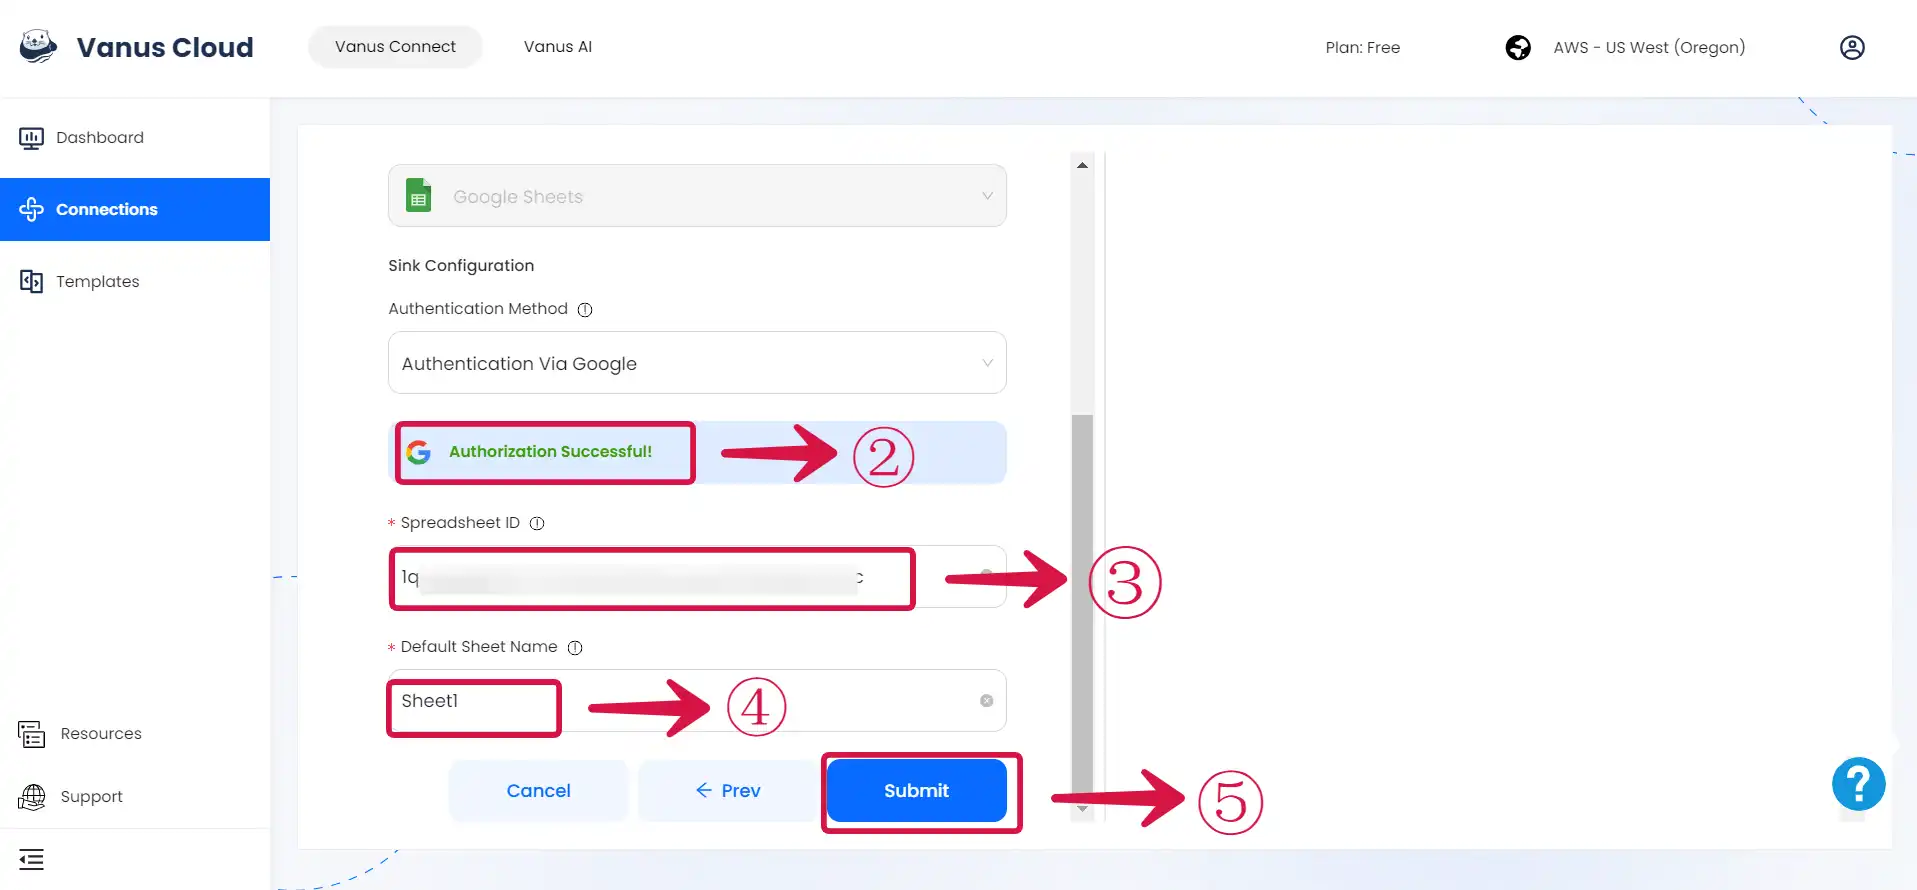Switch to the Vanus Connect tab
The image size is (1917, 890).
coord(395,47)
